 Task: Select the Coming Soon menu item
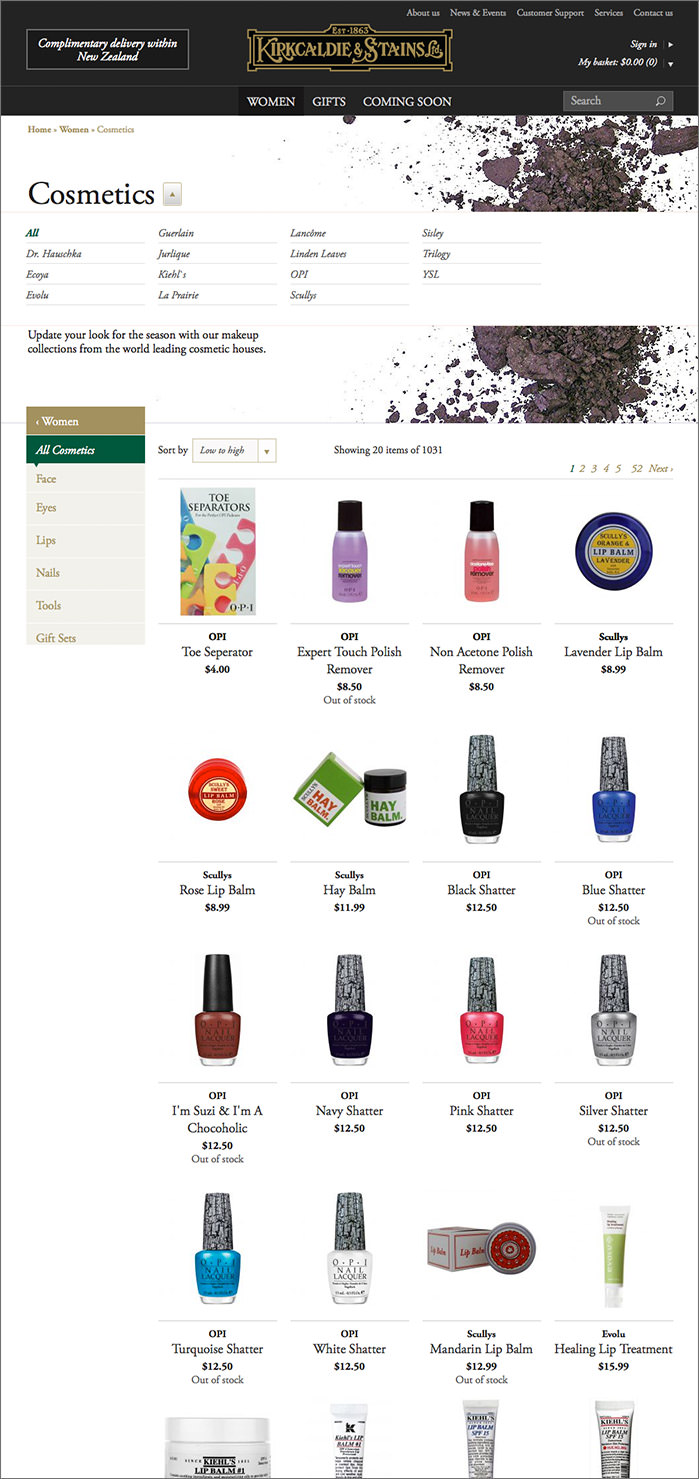pos(407,101)
